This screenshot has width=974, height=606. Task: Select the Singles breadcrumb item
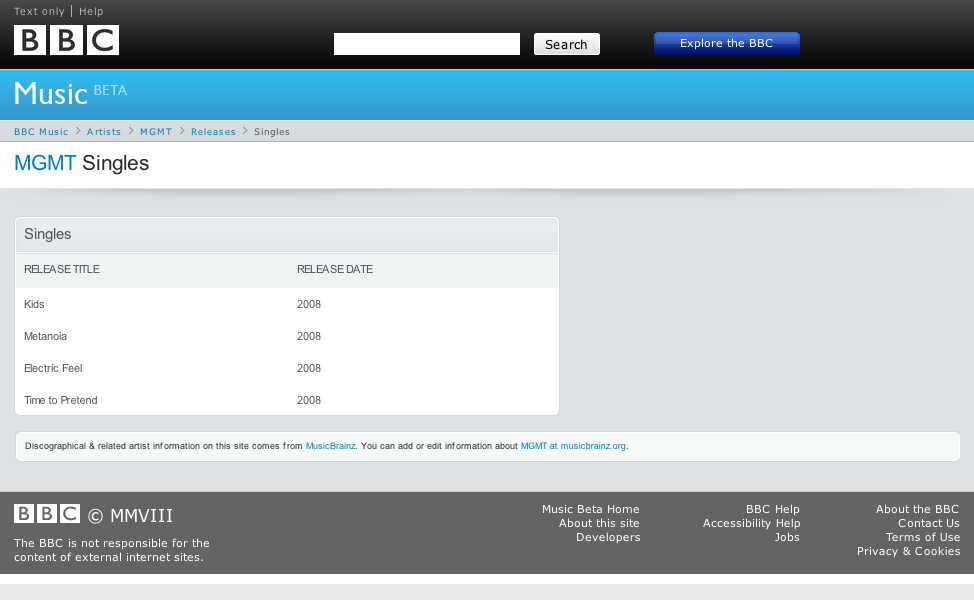[x=271, y=132]
